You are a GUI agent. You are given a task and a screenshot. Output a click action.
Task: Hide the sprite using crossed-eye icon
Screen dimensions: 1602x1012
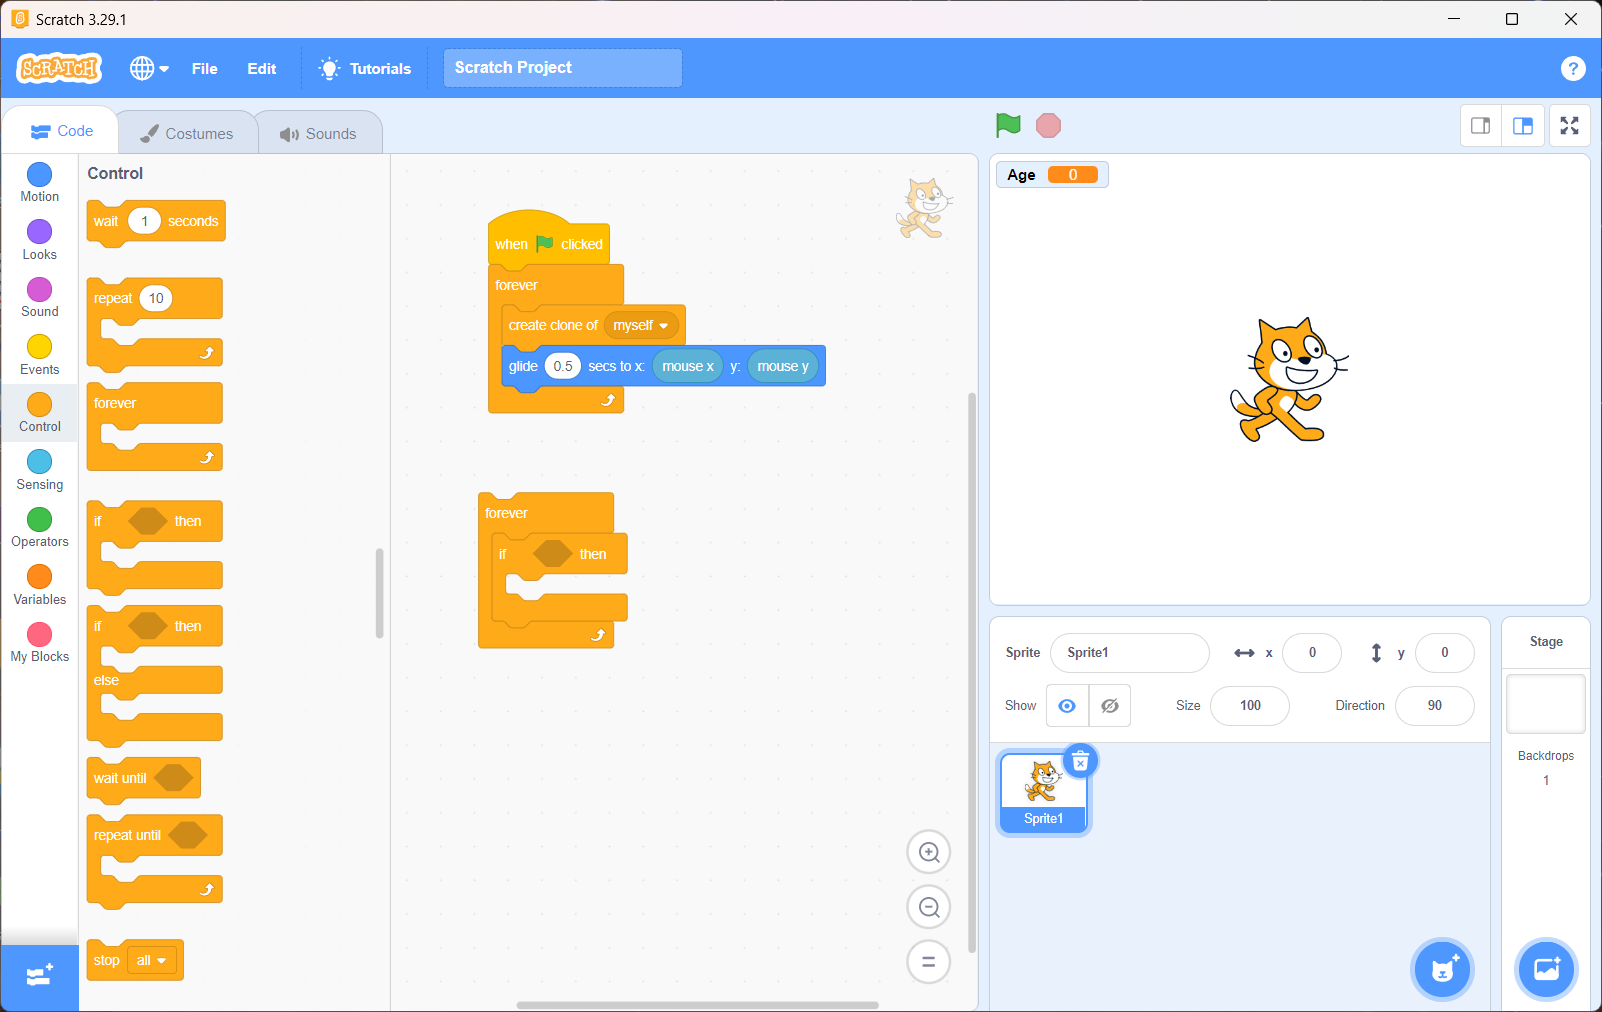pos(1109,706)
